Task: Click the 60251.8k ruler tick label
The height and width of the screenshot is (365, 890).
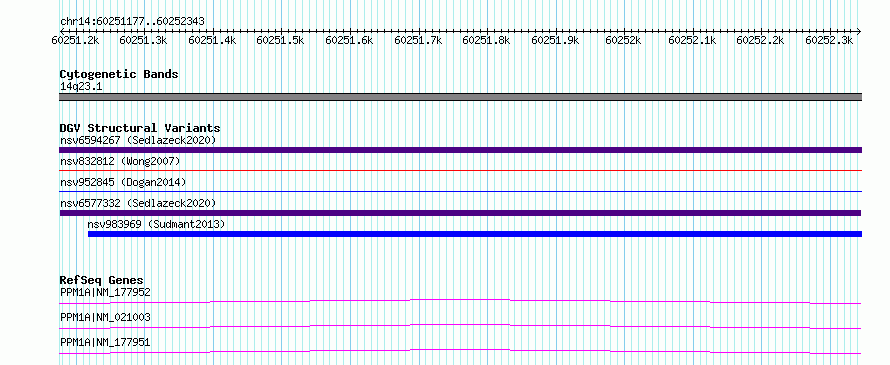Action: click(x=486, y=40)
